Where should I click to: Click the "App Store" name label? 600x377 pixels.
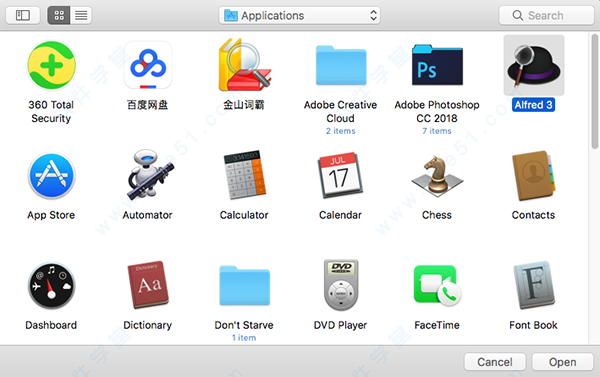[51, 215]
